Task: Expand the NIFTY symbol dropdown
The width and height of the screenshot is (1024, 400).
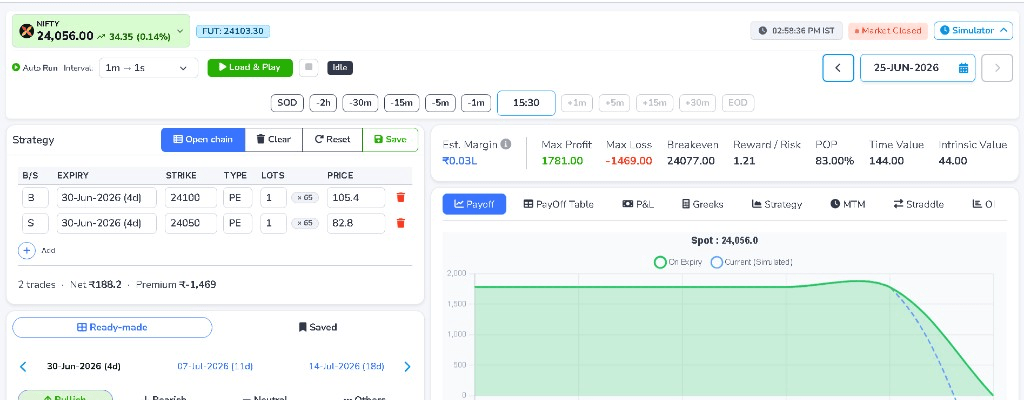Action: 180,31
